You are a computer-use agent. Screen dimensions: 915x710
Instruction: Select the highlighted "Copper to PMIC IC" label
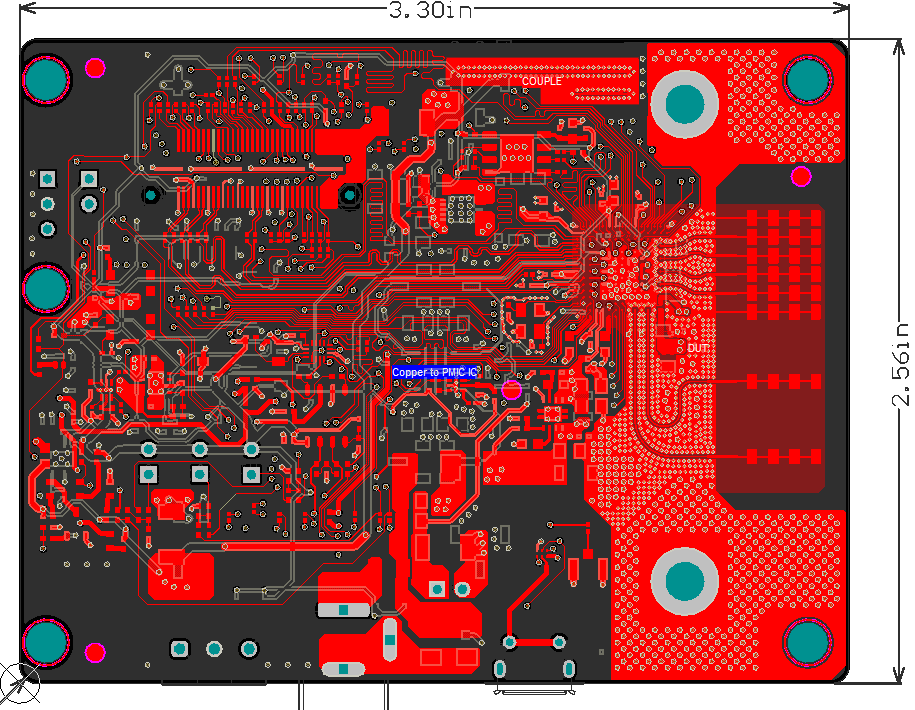tap(435, 372)
